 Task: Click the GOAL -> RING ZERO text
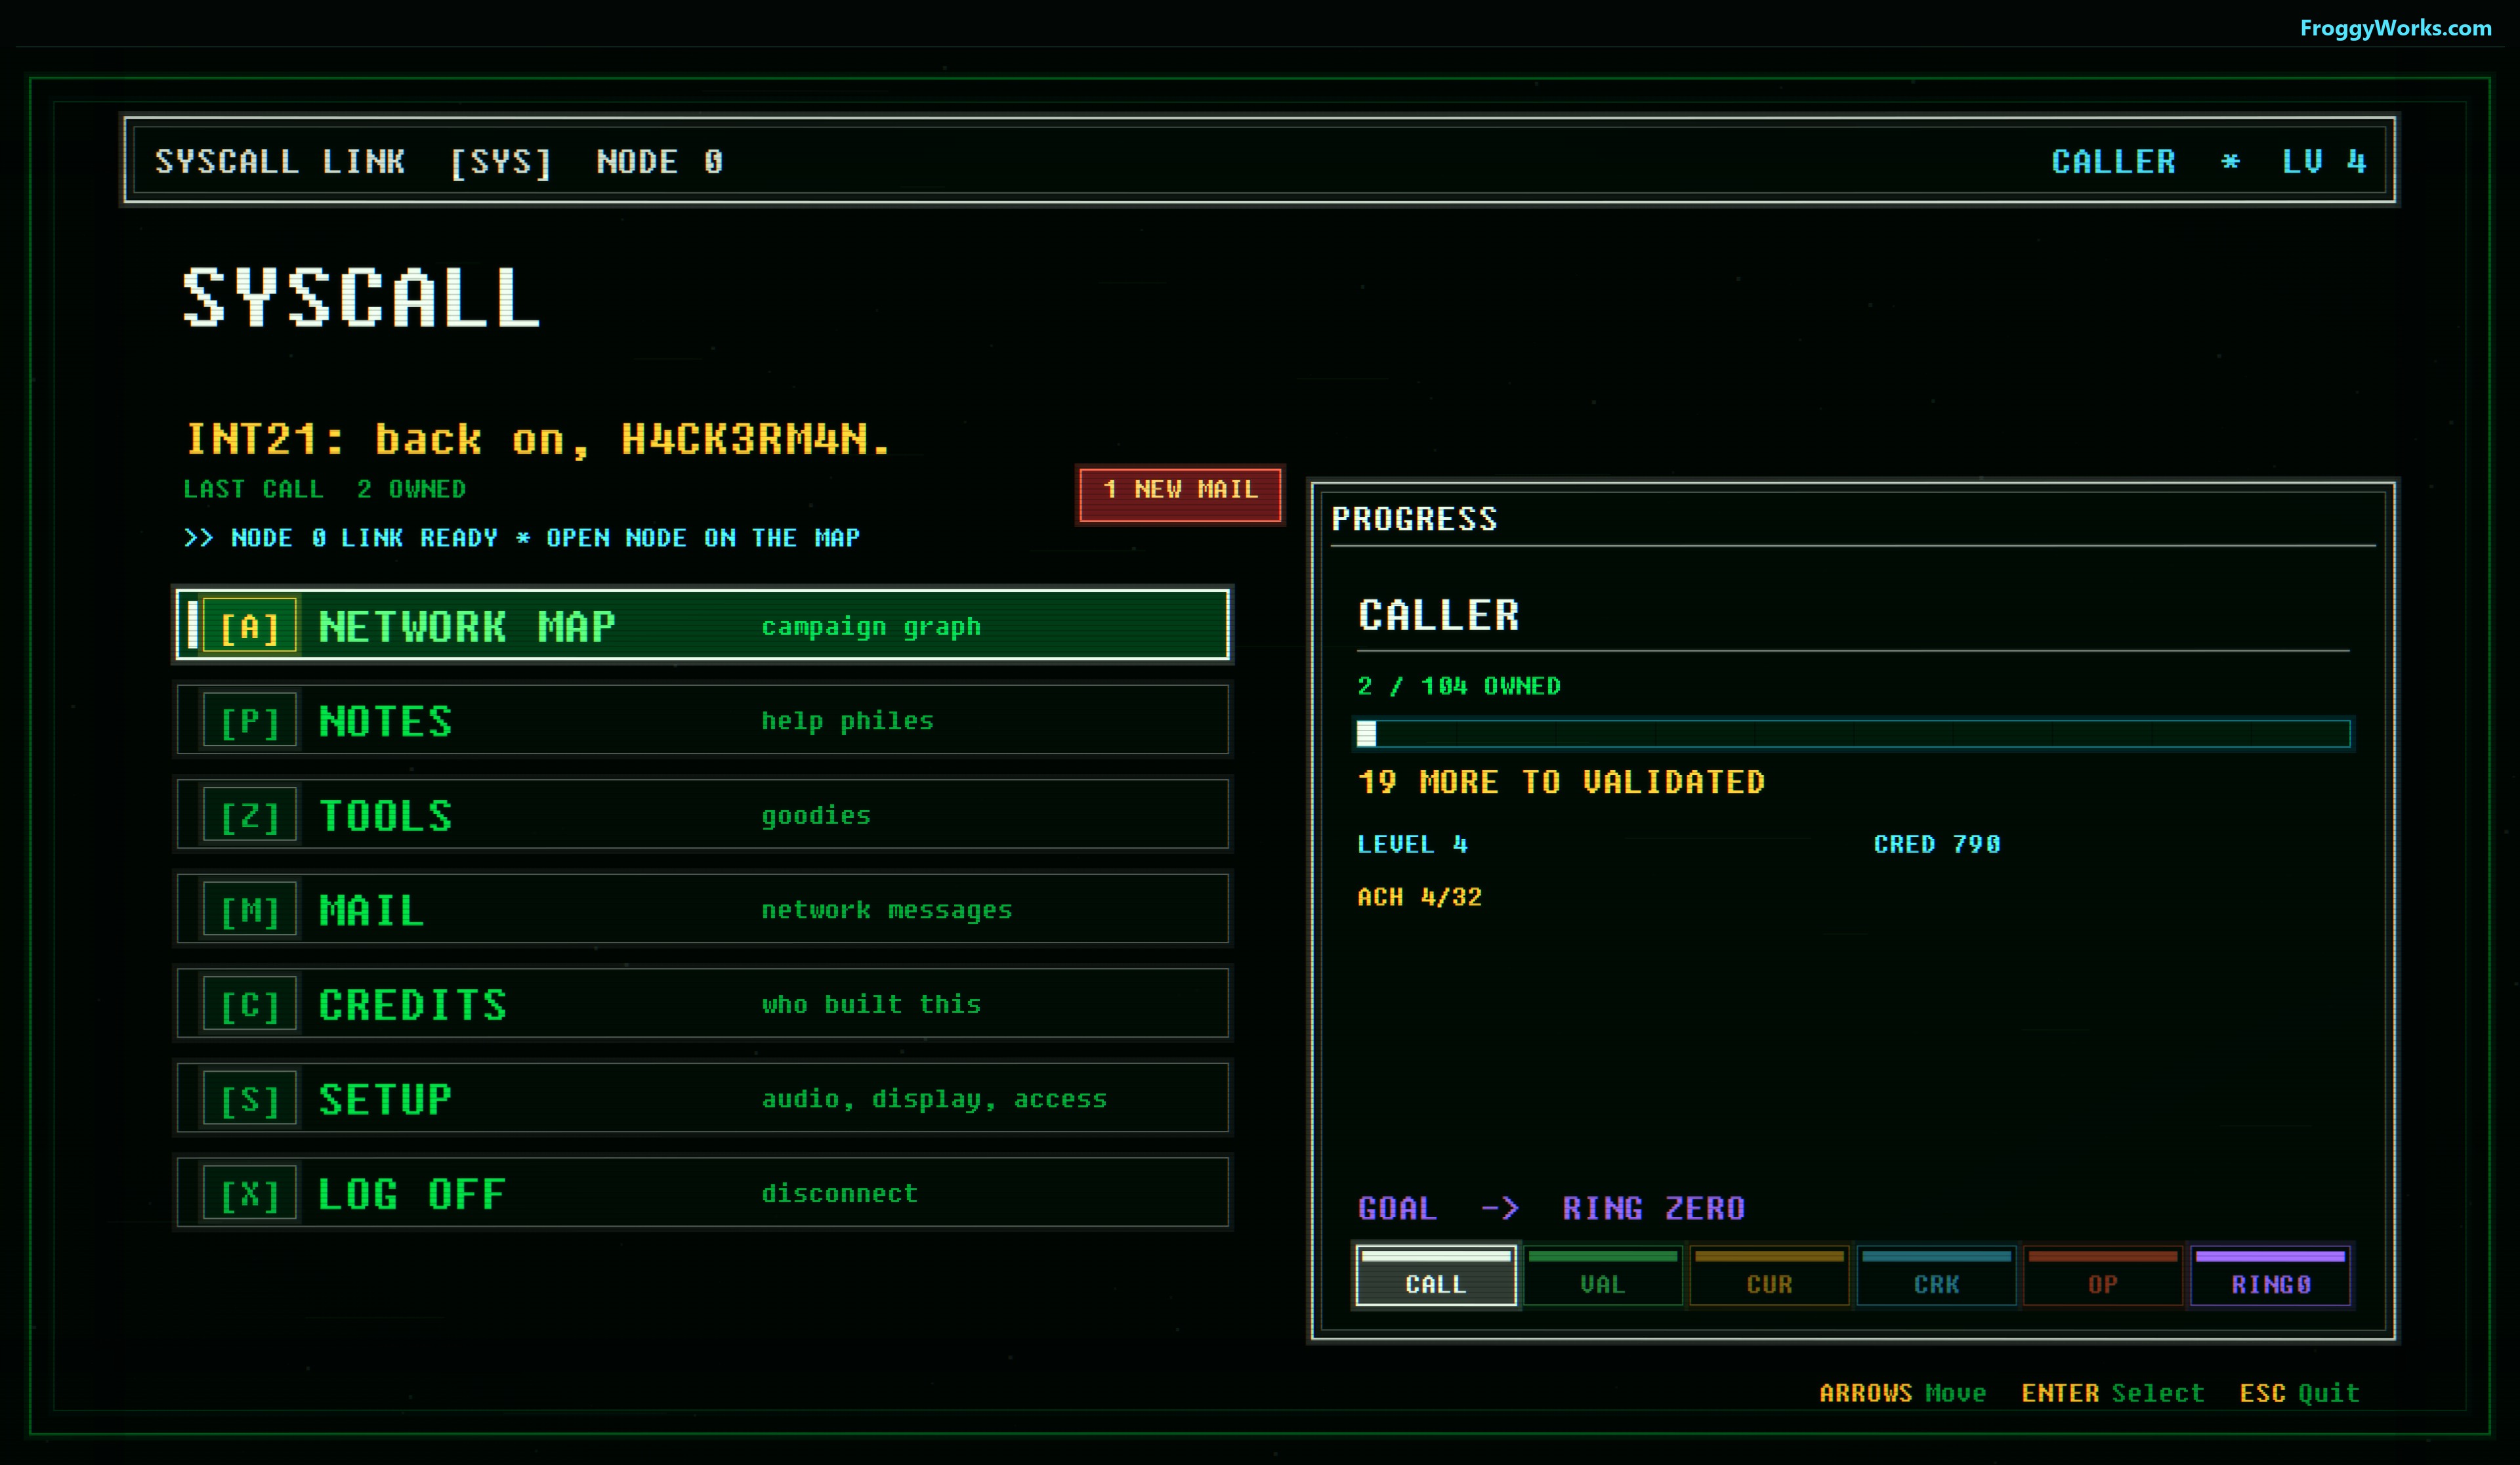click(1551, 1208)
